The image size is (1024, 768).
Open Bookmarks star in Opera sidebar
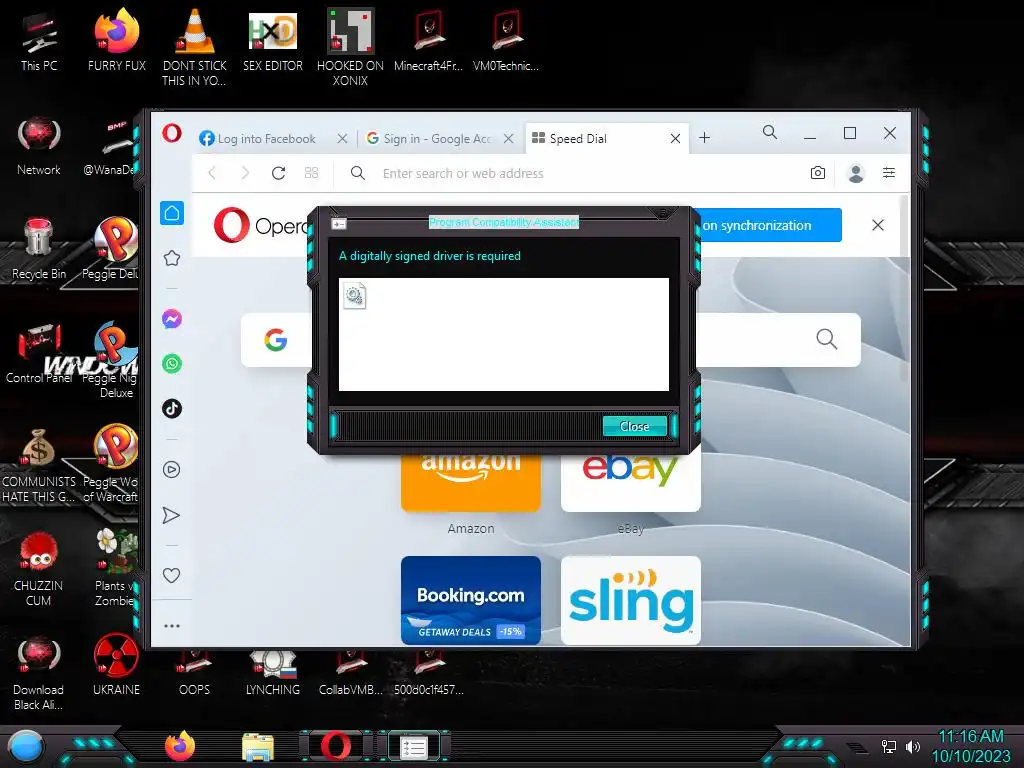pos(172,258)
